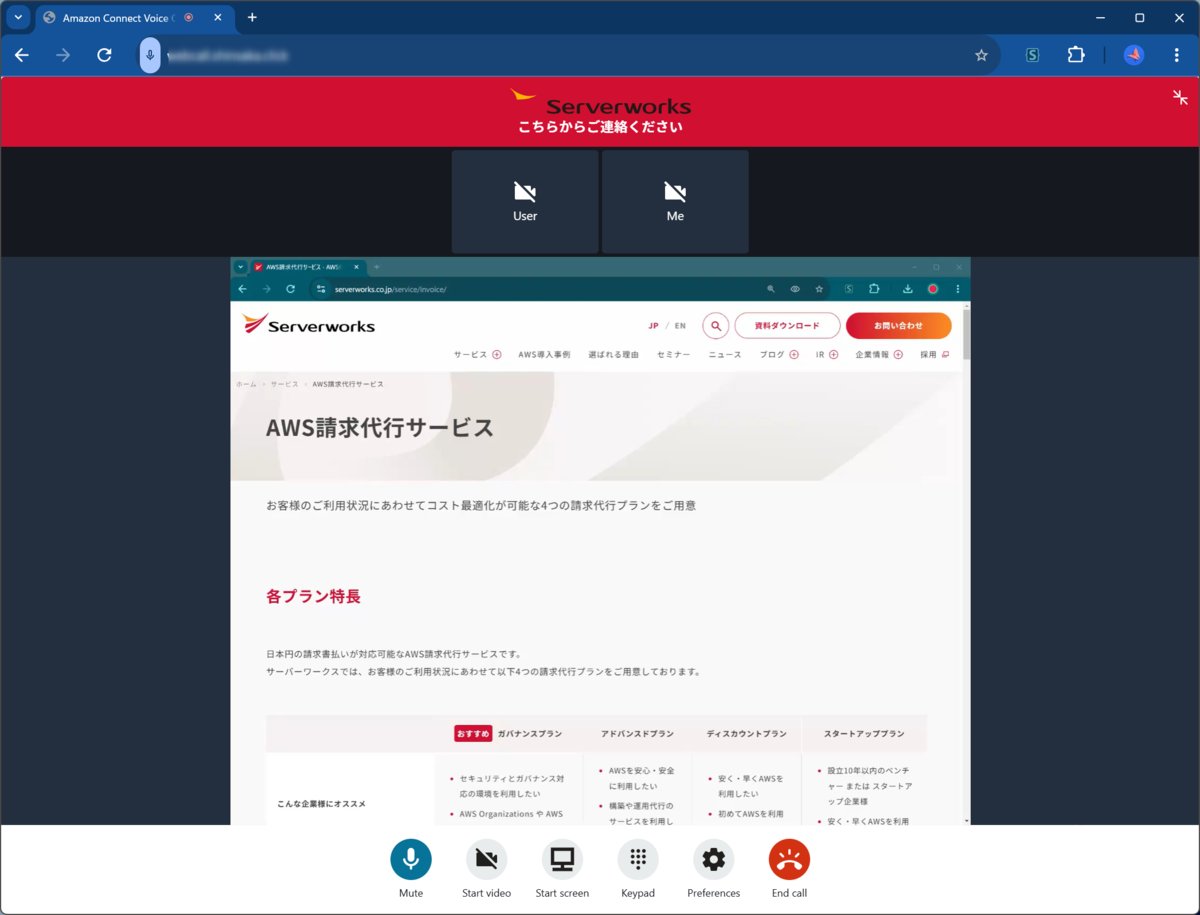Screen dimensions: 1200x915
Task: Switch shared site language to EN
Action: pos(680,326)
